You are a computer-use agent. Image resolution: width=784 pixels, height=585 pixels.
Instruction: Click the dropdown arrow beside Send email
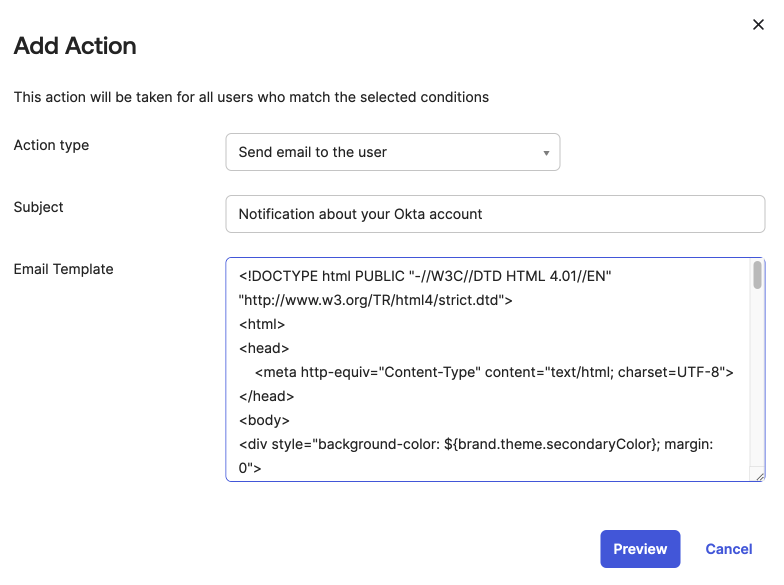pos(546,153)
